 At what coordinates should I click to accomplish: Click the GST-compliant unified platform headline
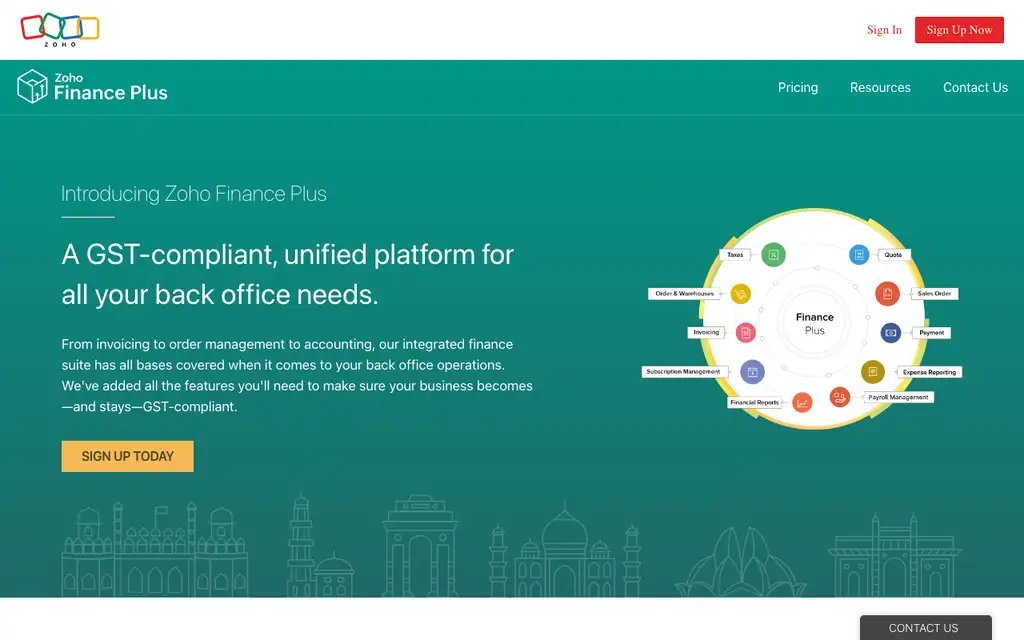click(287, 274)
